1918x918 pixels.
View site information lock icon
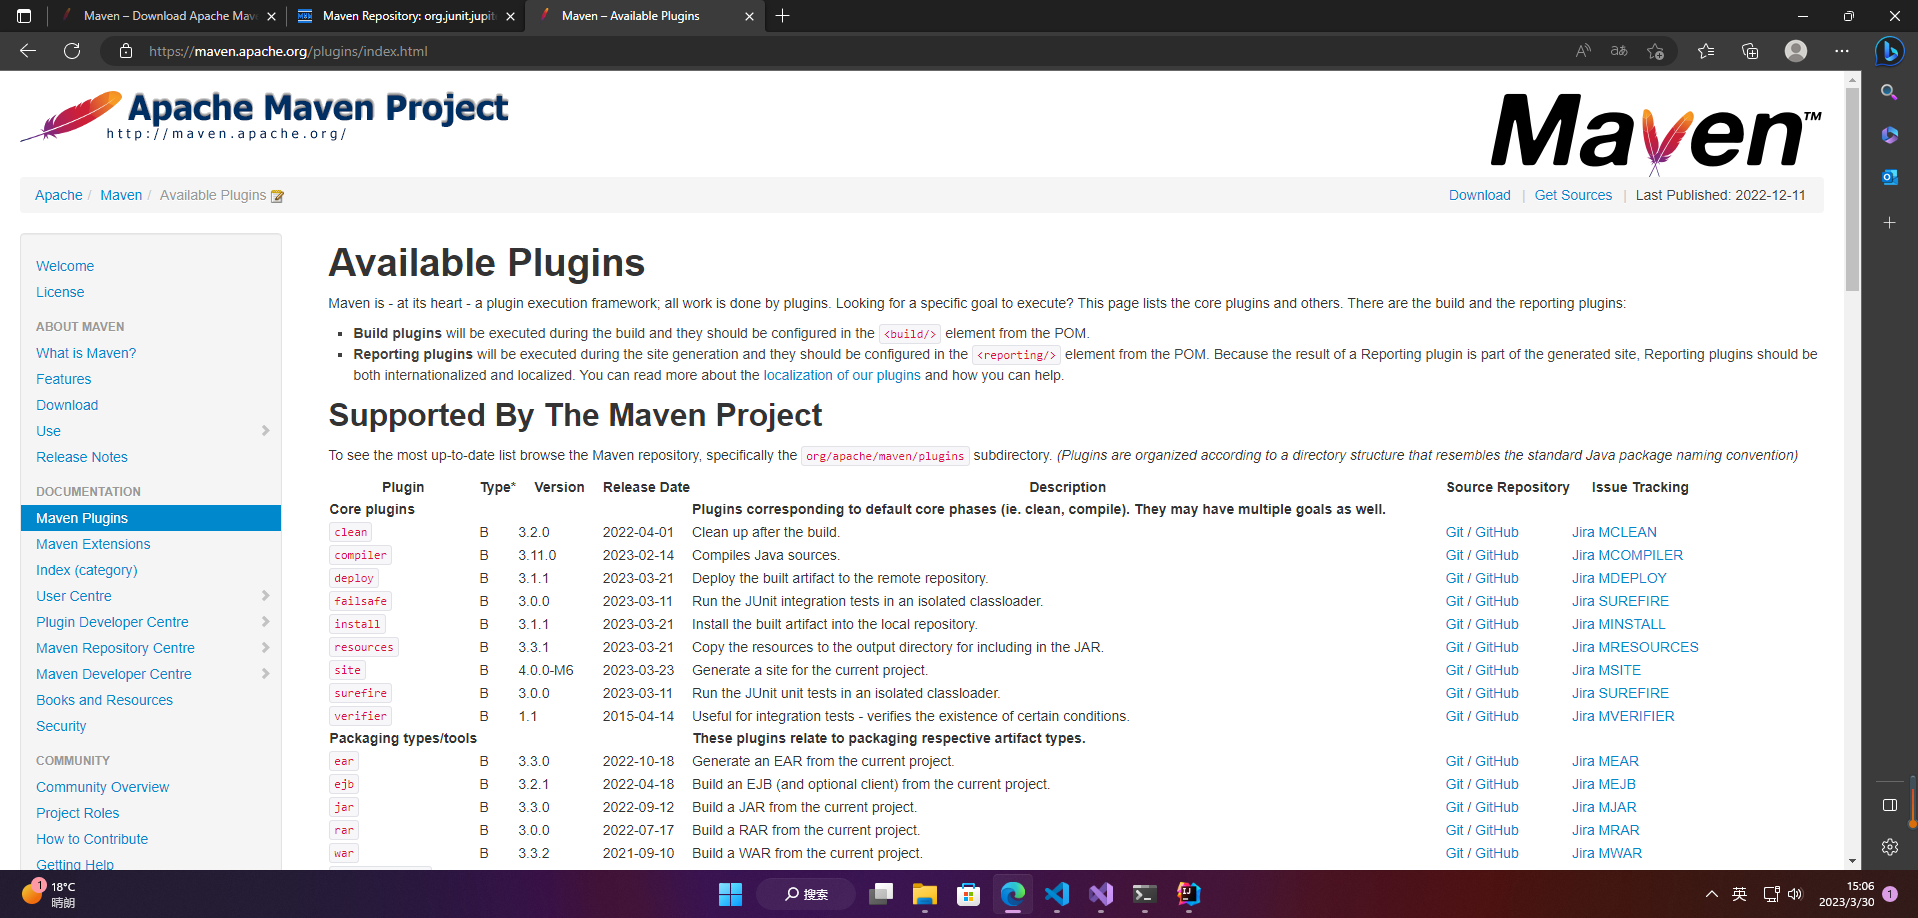(x=126, y=51)
